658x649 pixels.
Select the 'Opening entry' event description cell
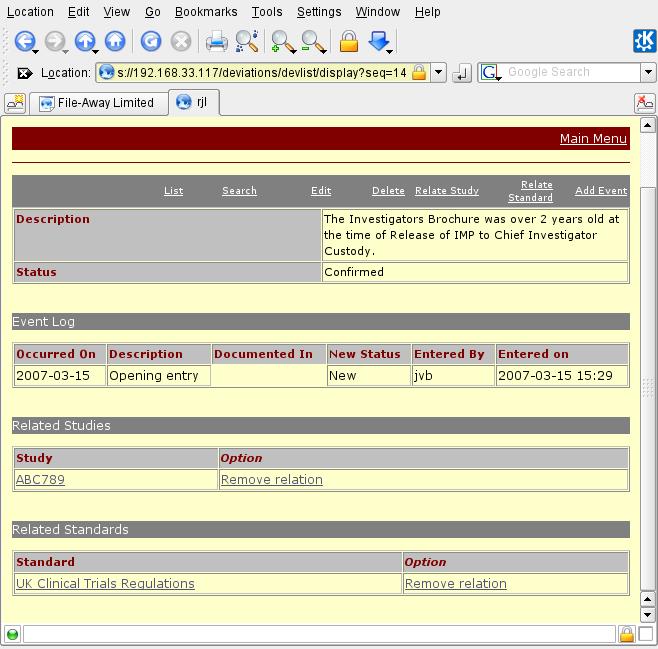(x=158, y=375)
